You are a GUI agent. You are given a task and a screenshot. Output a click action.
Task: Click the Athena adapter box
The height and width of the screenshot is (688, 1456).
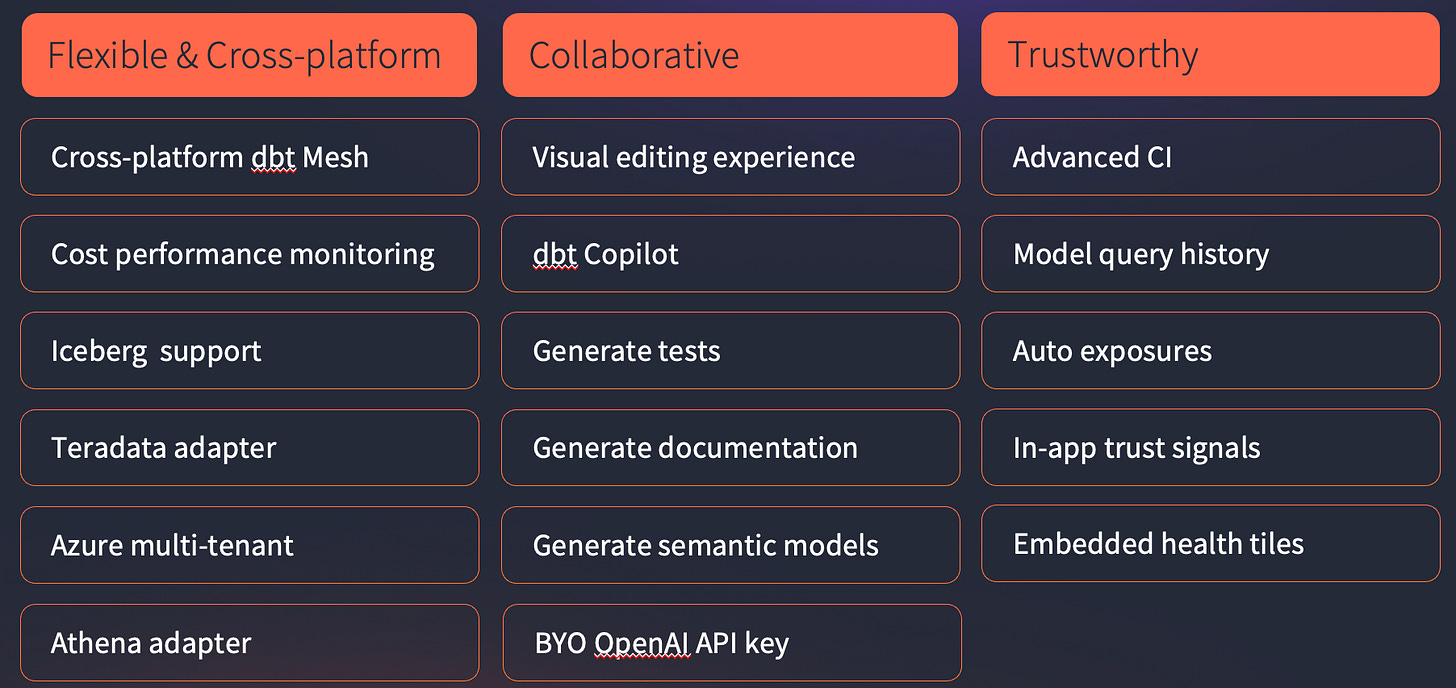click(249, 642)
